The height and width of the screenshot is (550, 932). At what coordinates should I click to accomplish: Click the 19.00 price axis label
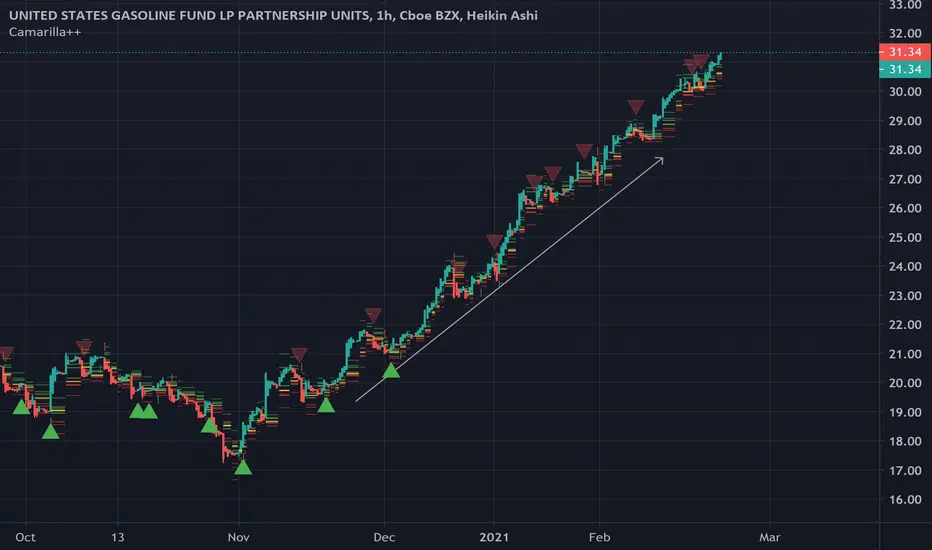tap(905, 412)
